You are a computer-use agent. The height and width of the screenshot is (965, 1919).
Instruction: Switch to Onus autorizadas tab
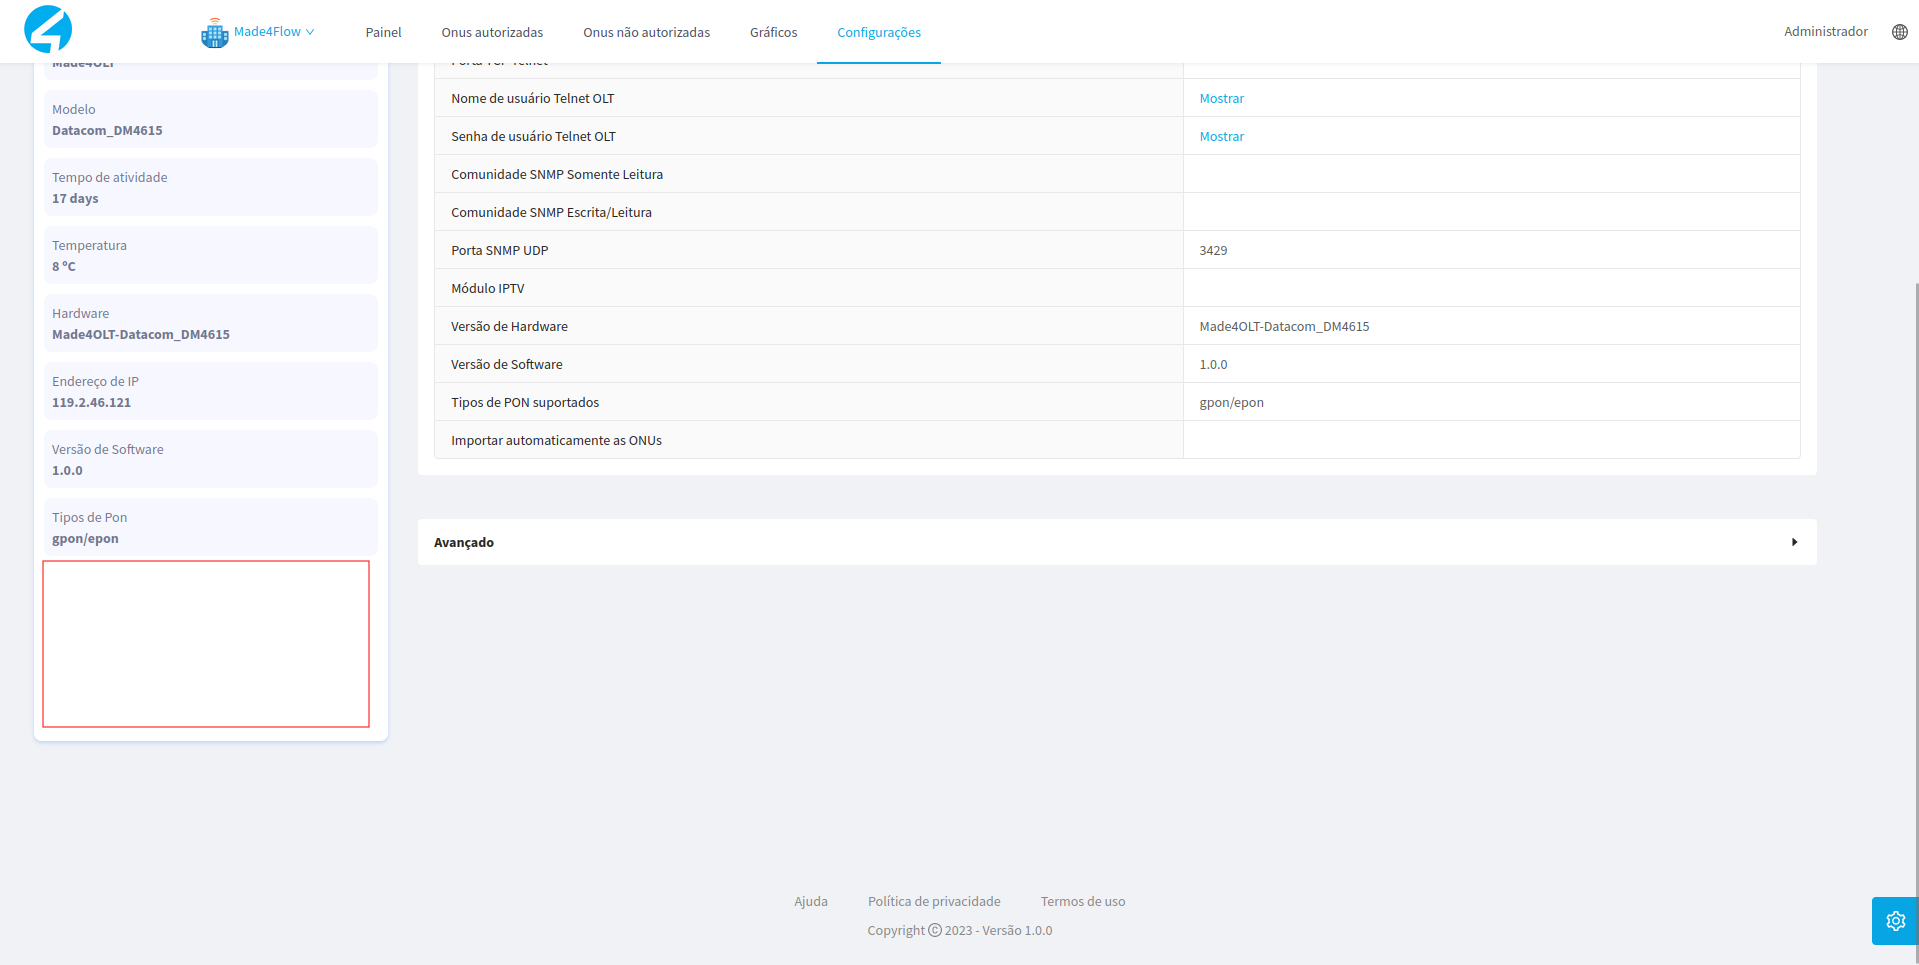tap(492, 33)
